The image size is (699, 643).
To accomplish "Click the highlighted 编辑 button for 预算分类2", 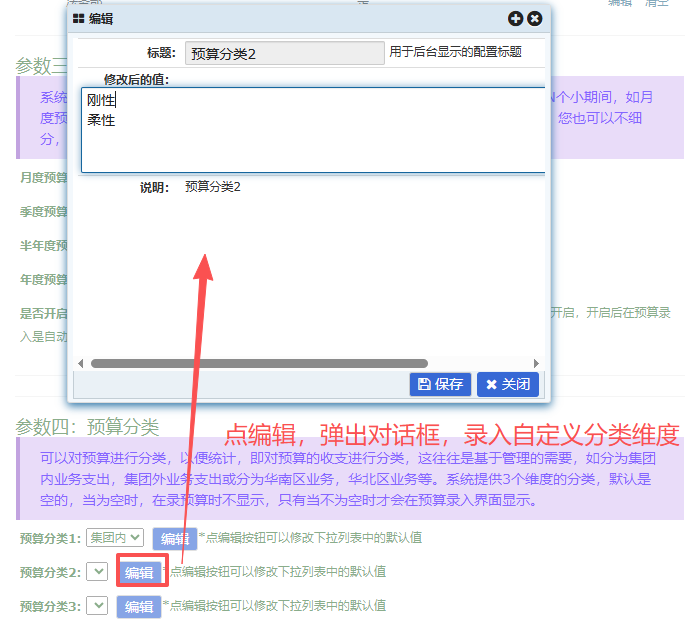I will (x=139, y=572).
